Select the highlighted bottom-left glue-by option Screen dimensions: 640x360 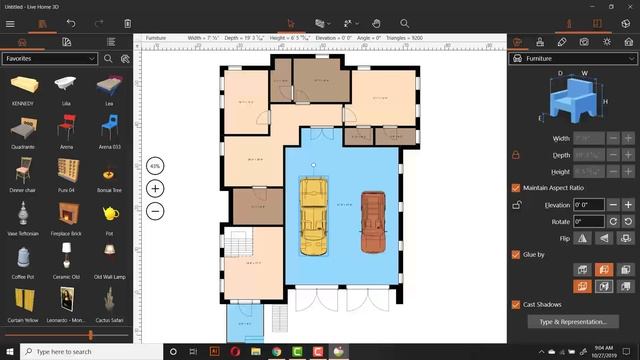pos(582,287)
